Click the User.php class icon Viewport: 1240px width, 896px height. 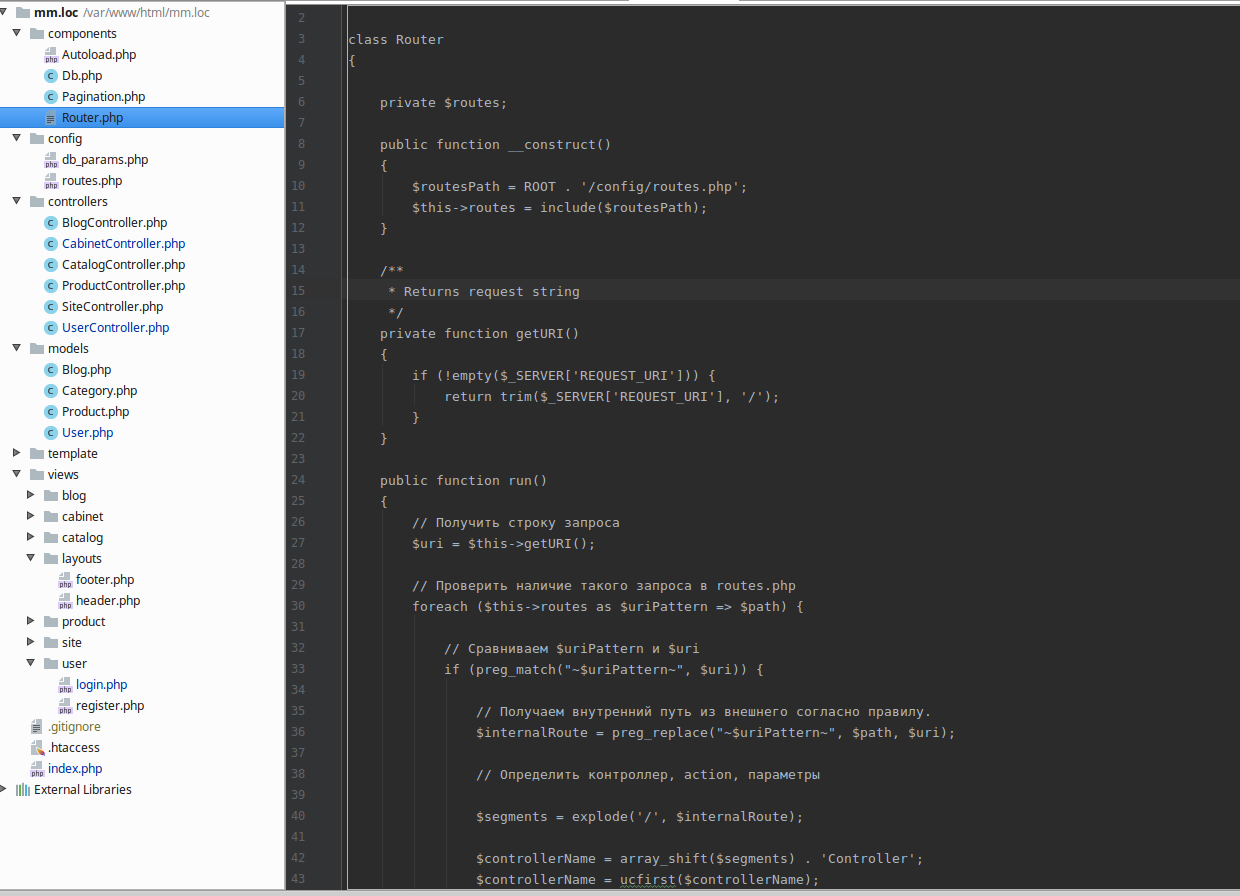click(x=51, y=433)
